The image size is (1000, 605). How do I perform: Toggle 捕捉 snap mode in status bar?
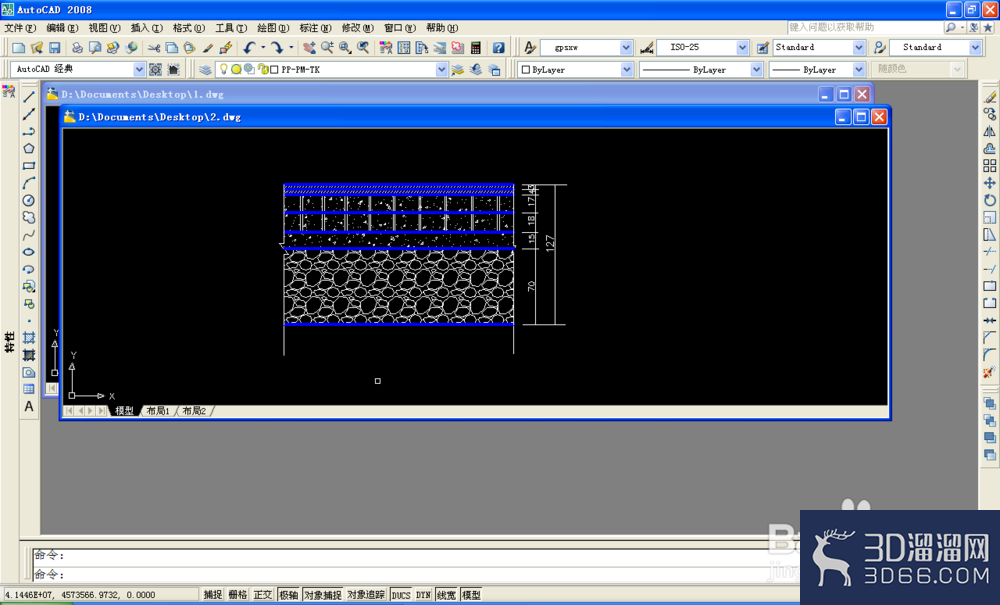213,595
